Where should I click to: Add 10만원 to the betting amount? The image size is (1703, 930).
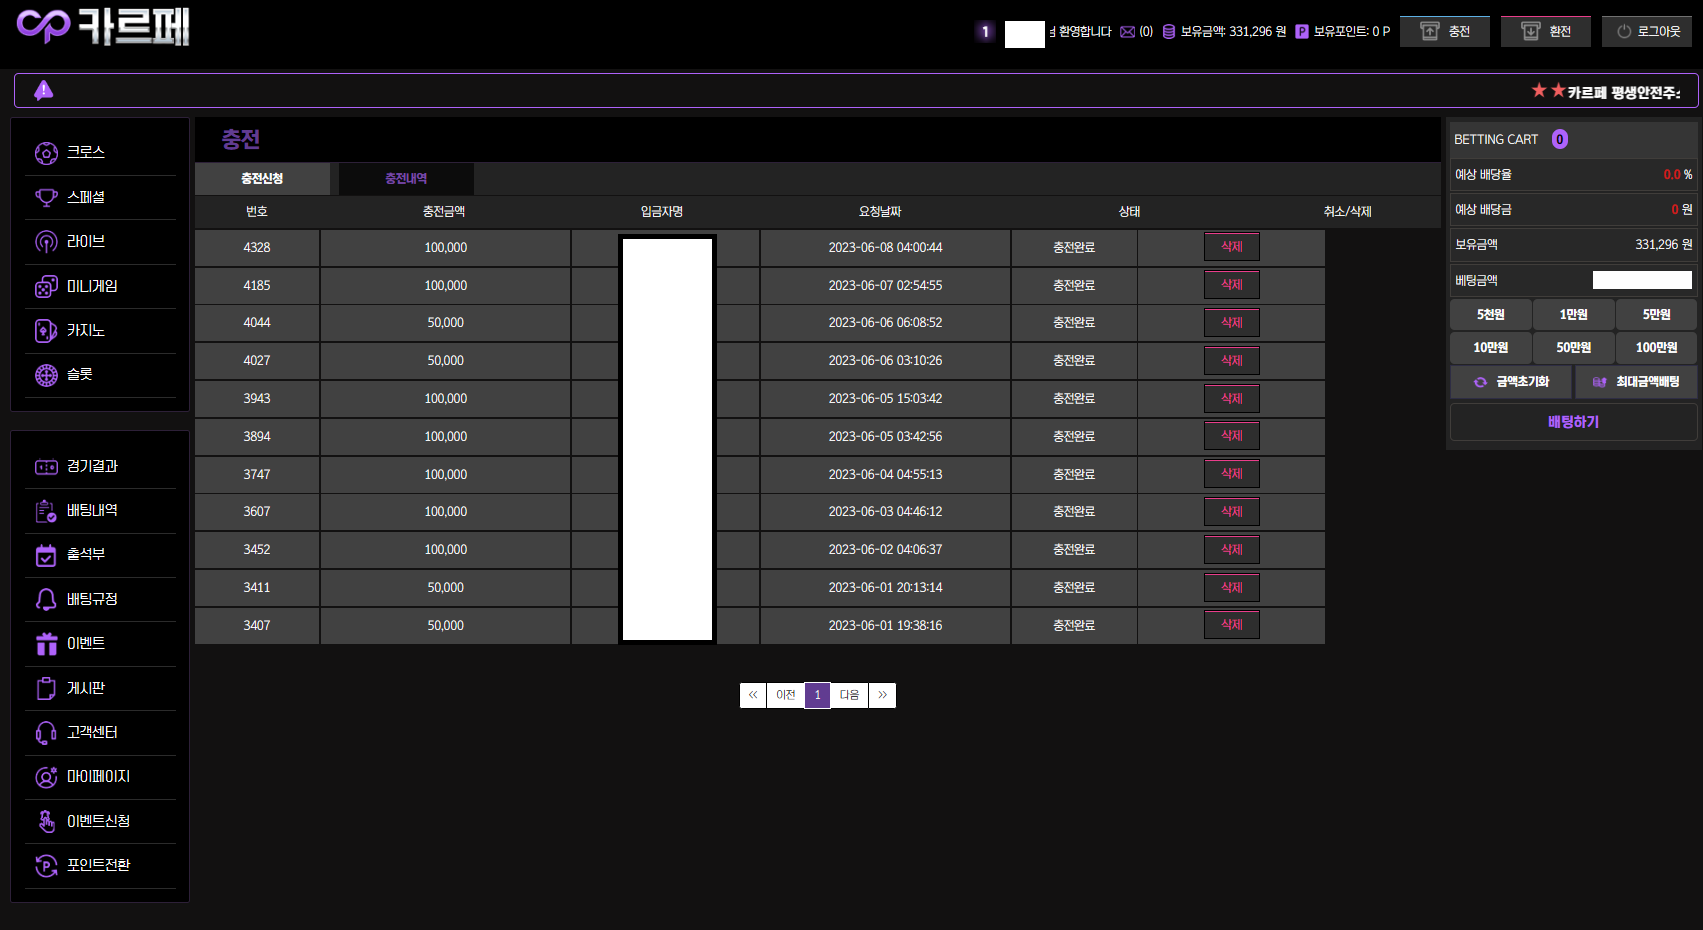coord(1490,348)
